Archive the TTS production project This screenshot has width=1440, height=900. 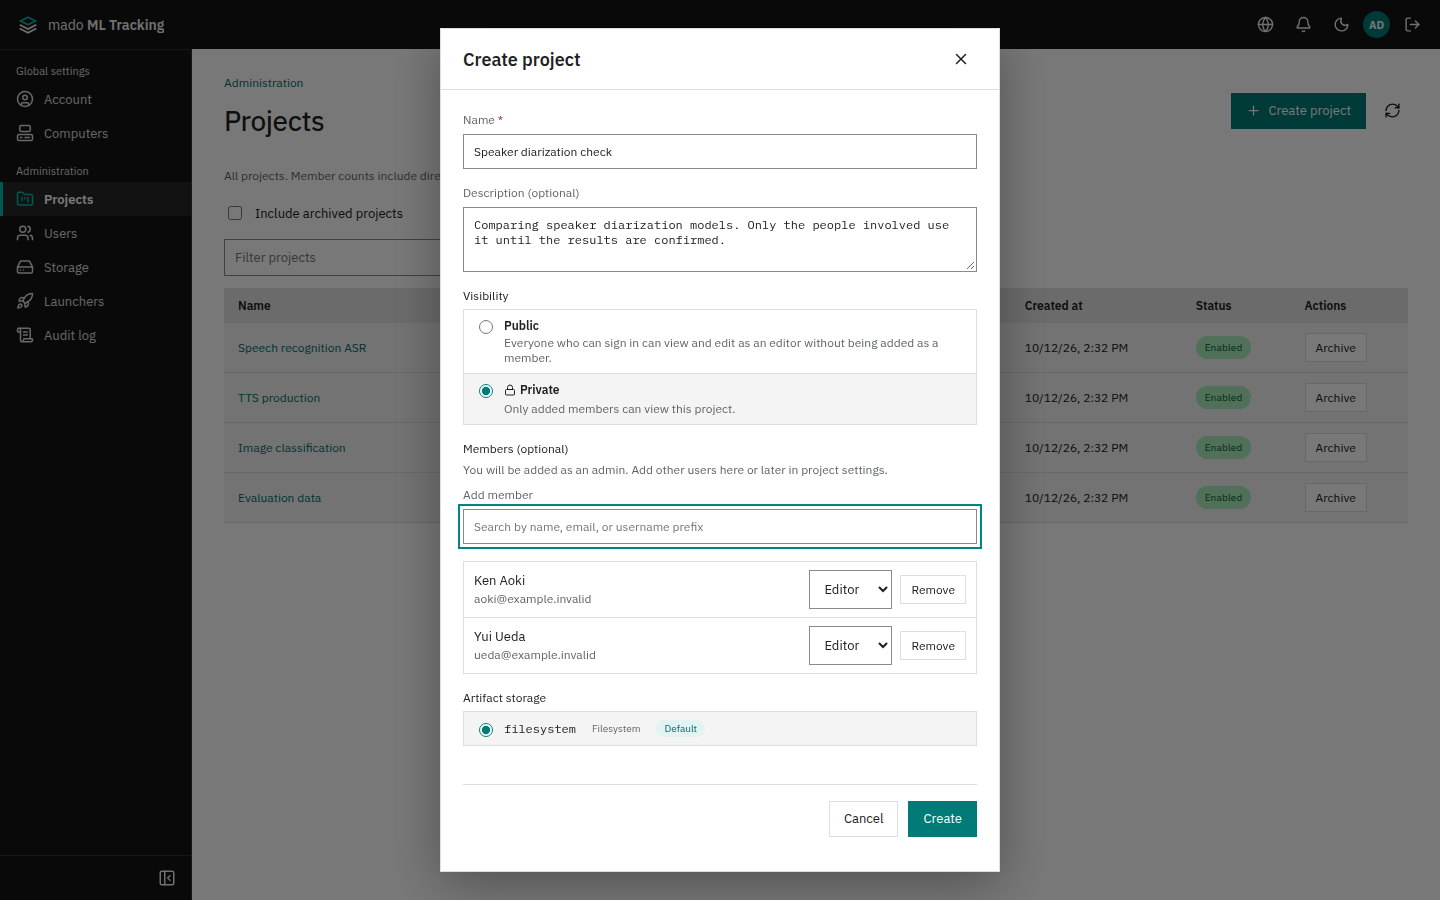tap(1335, 398)
